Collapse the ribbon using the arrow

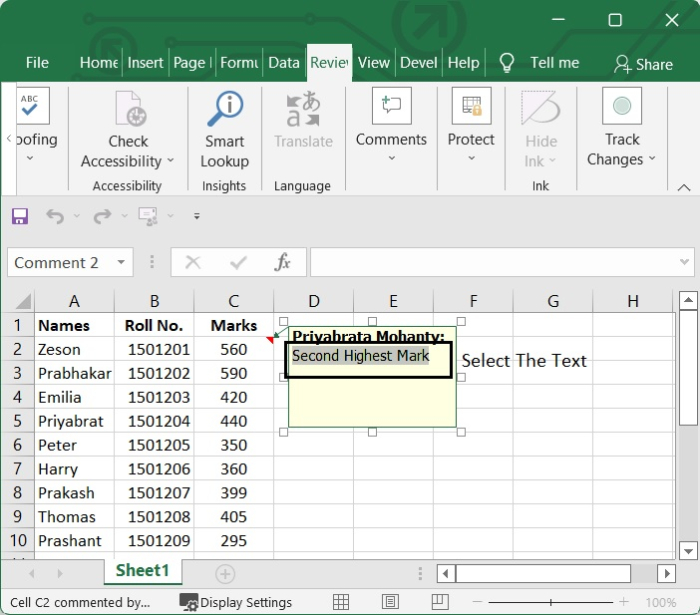point(684,187)
